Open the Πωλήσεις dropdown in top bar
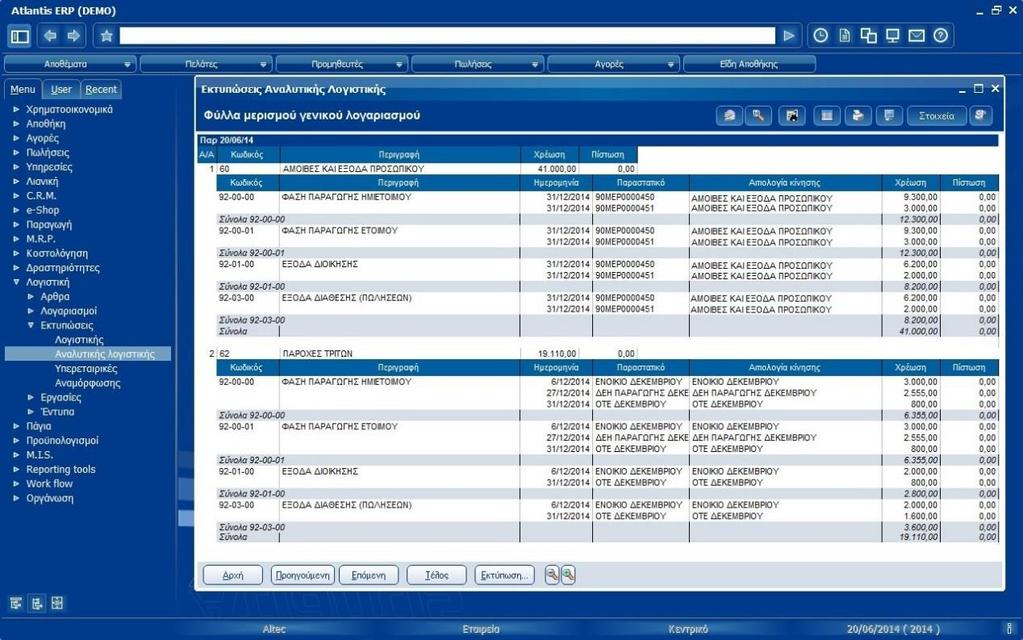Viewport: 1023px width, 640px height. click(477, 64)
